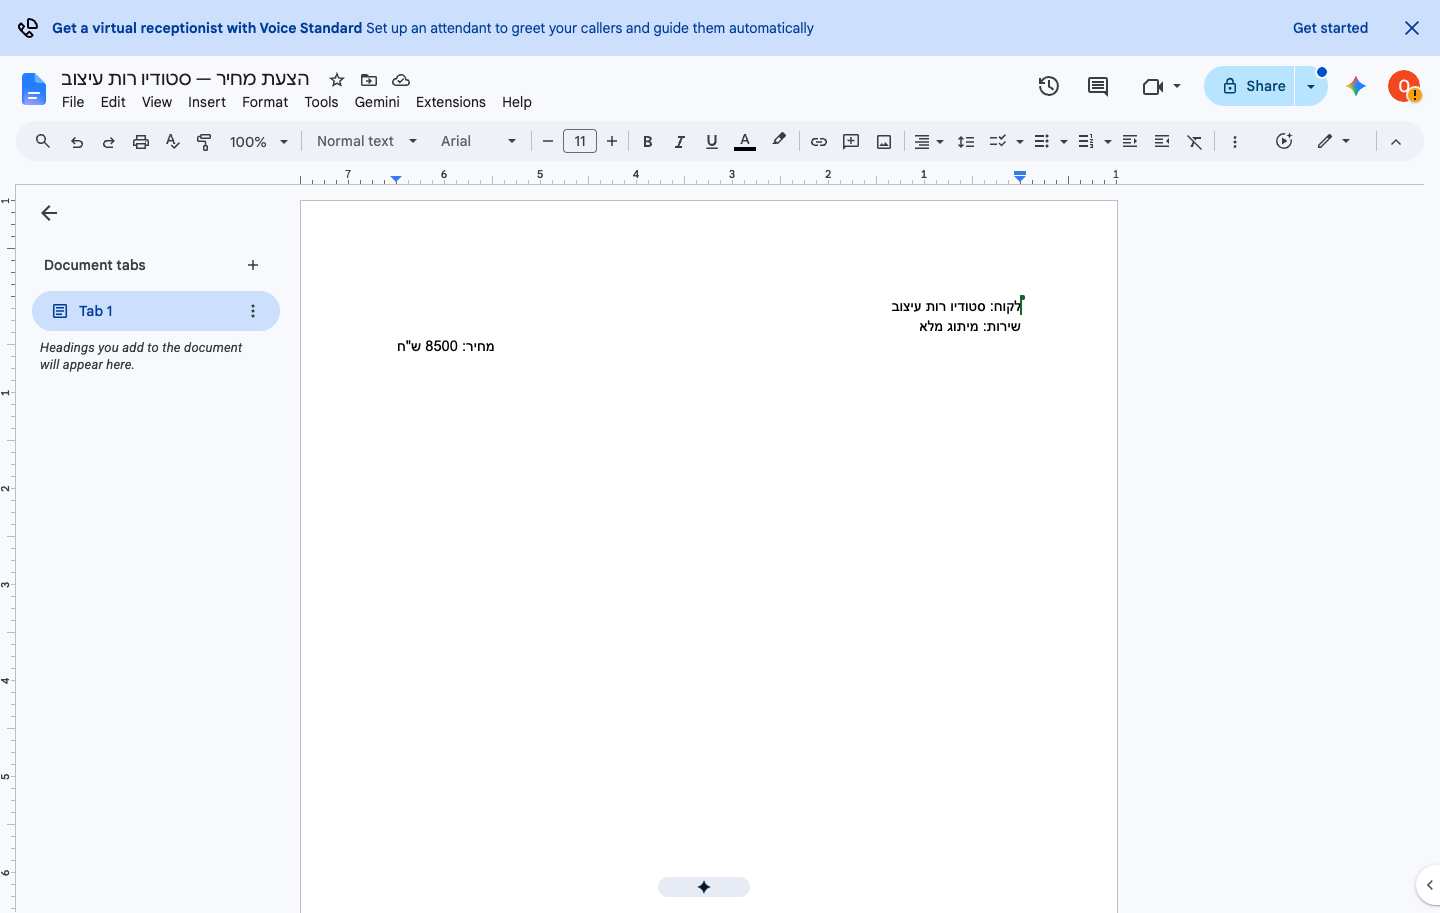Open the Arial font dropdown
The width and height of the screenshot is (1440, 913).
point(479,142)
